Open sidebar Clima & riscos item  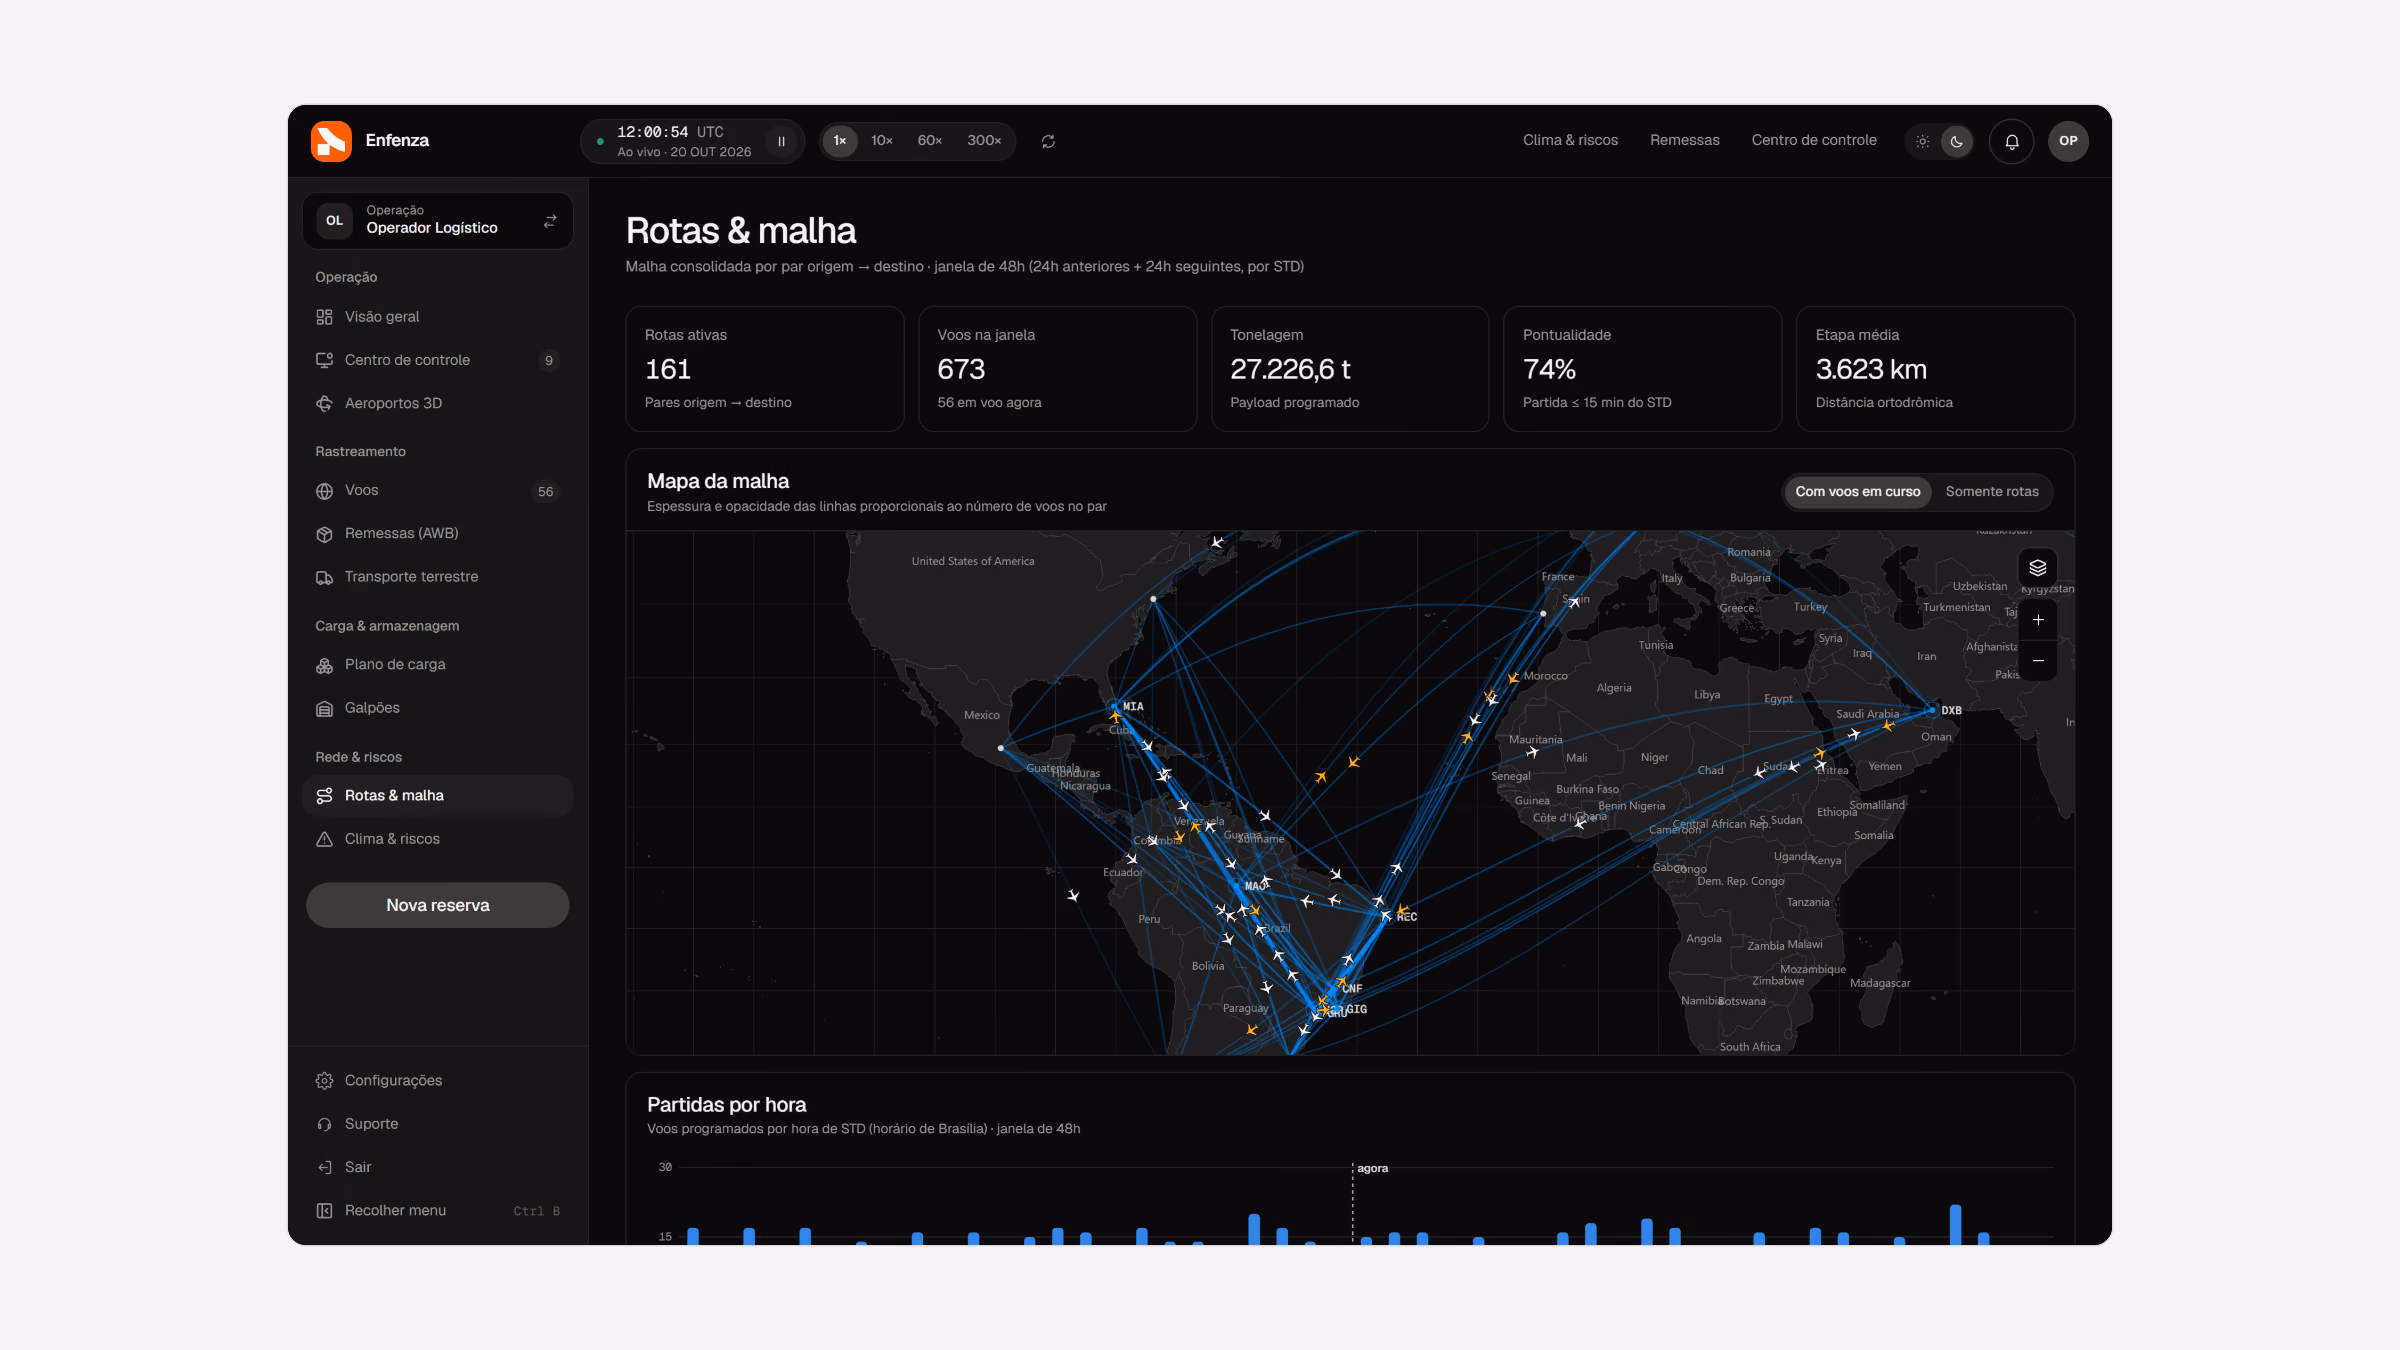[437, 839]
